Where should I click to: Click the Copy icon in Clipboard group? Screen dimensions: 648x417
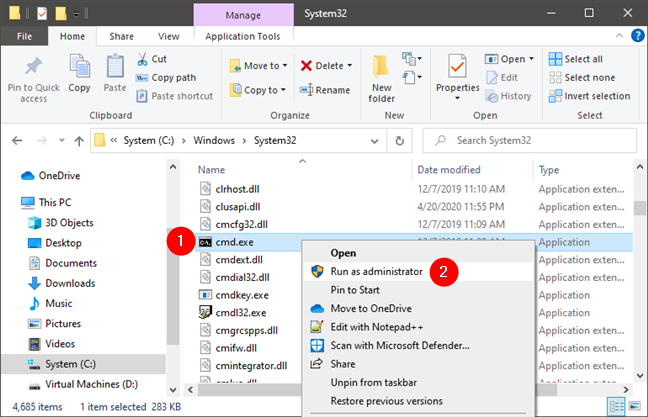[x=79, y=66]
